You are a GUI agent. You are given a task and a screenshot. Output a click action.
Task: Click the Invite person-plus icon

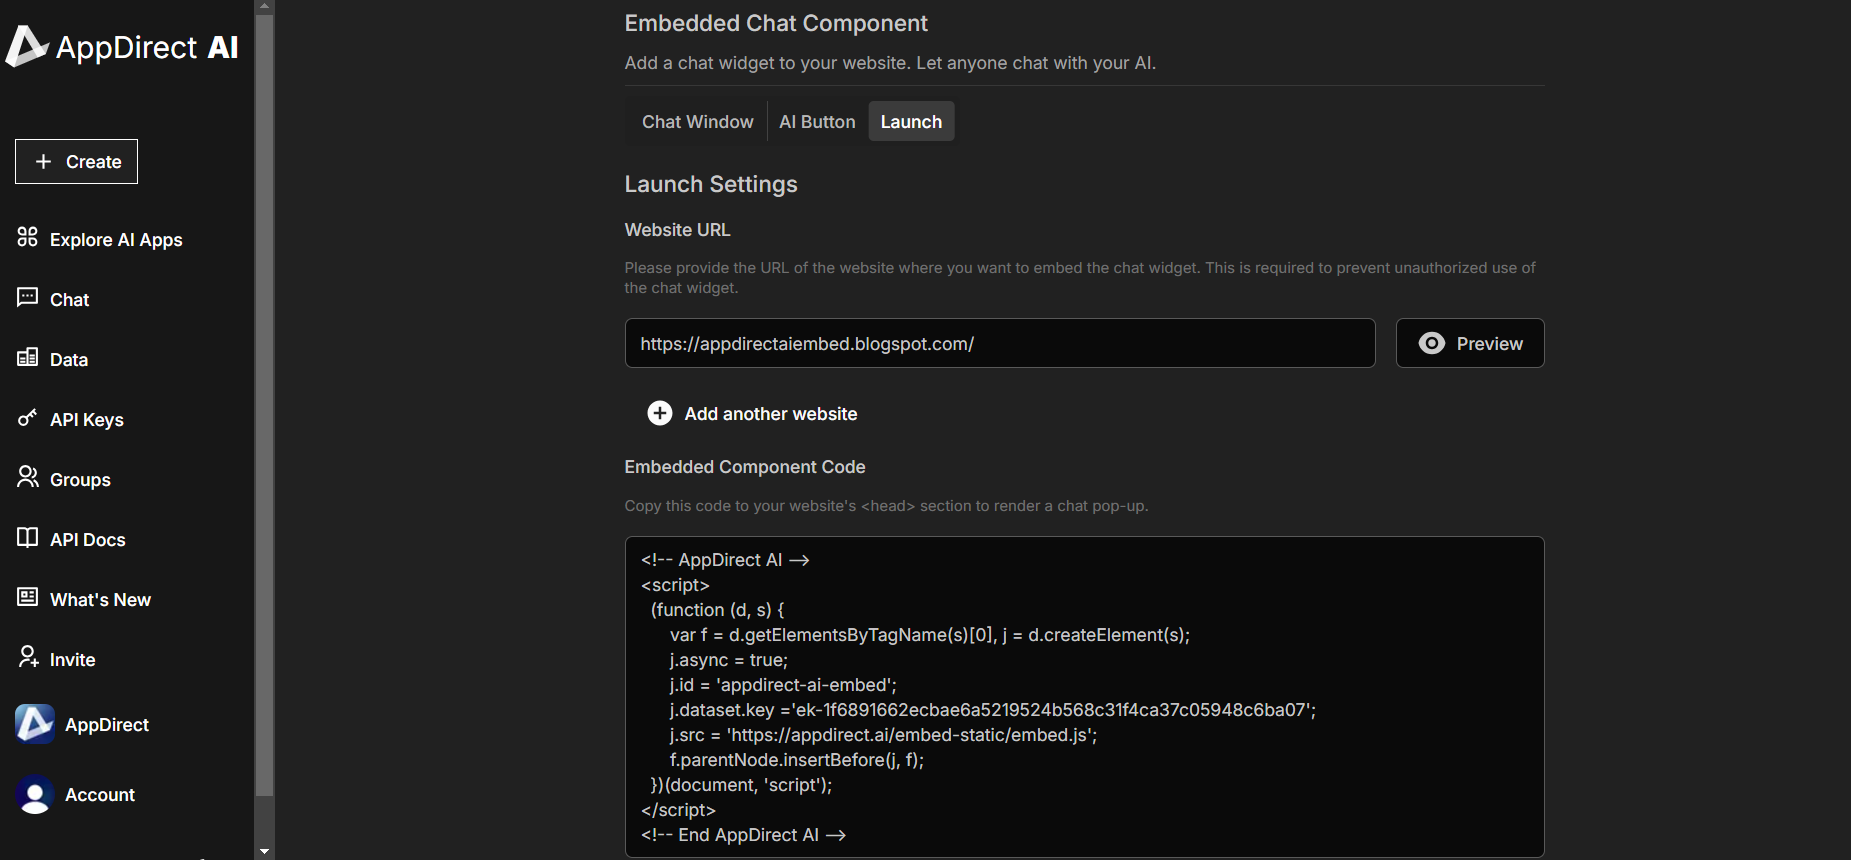pyautogui.click(x=28, y=657)
